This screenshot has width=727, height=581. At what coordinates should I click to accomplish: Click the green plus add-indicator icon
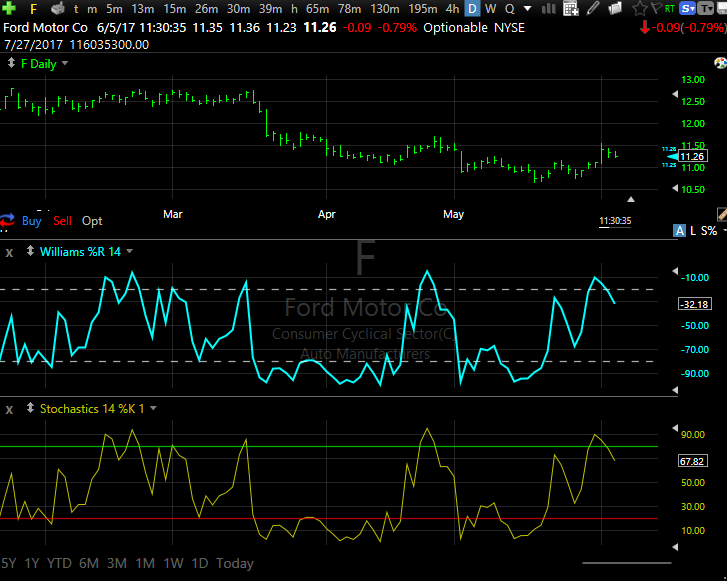pyautogui.click(x=9, y=8)
